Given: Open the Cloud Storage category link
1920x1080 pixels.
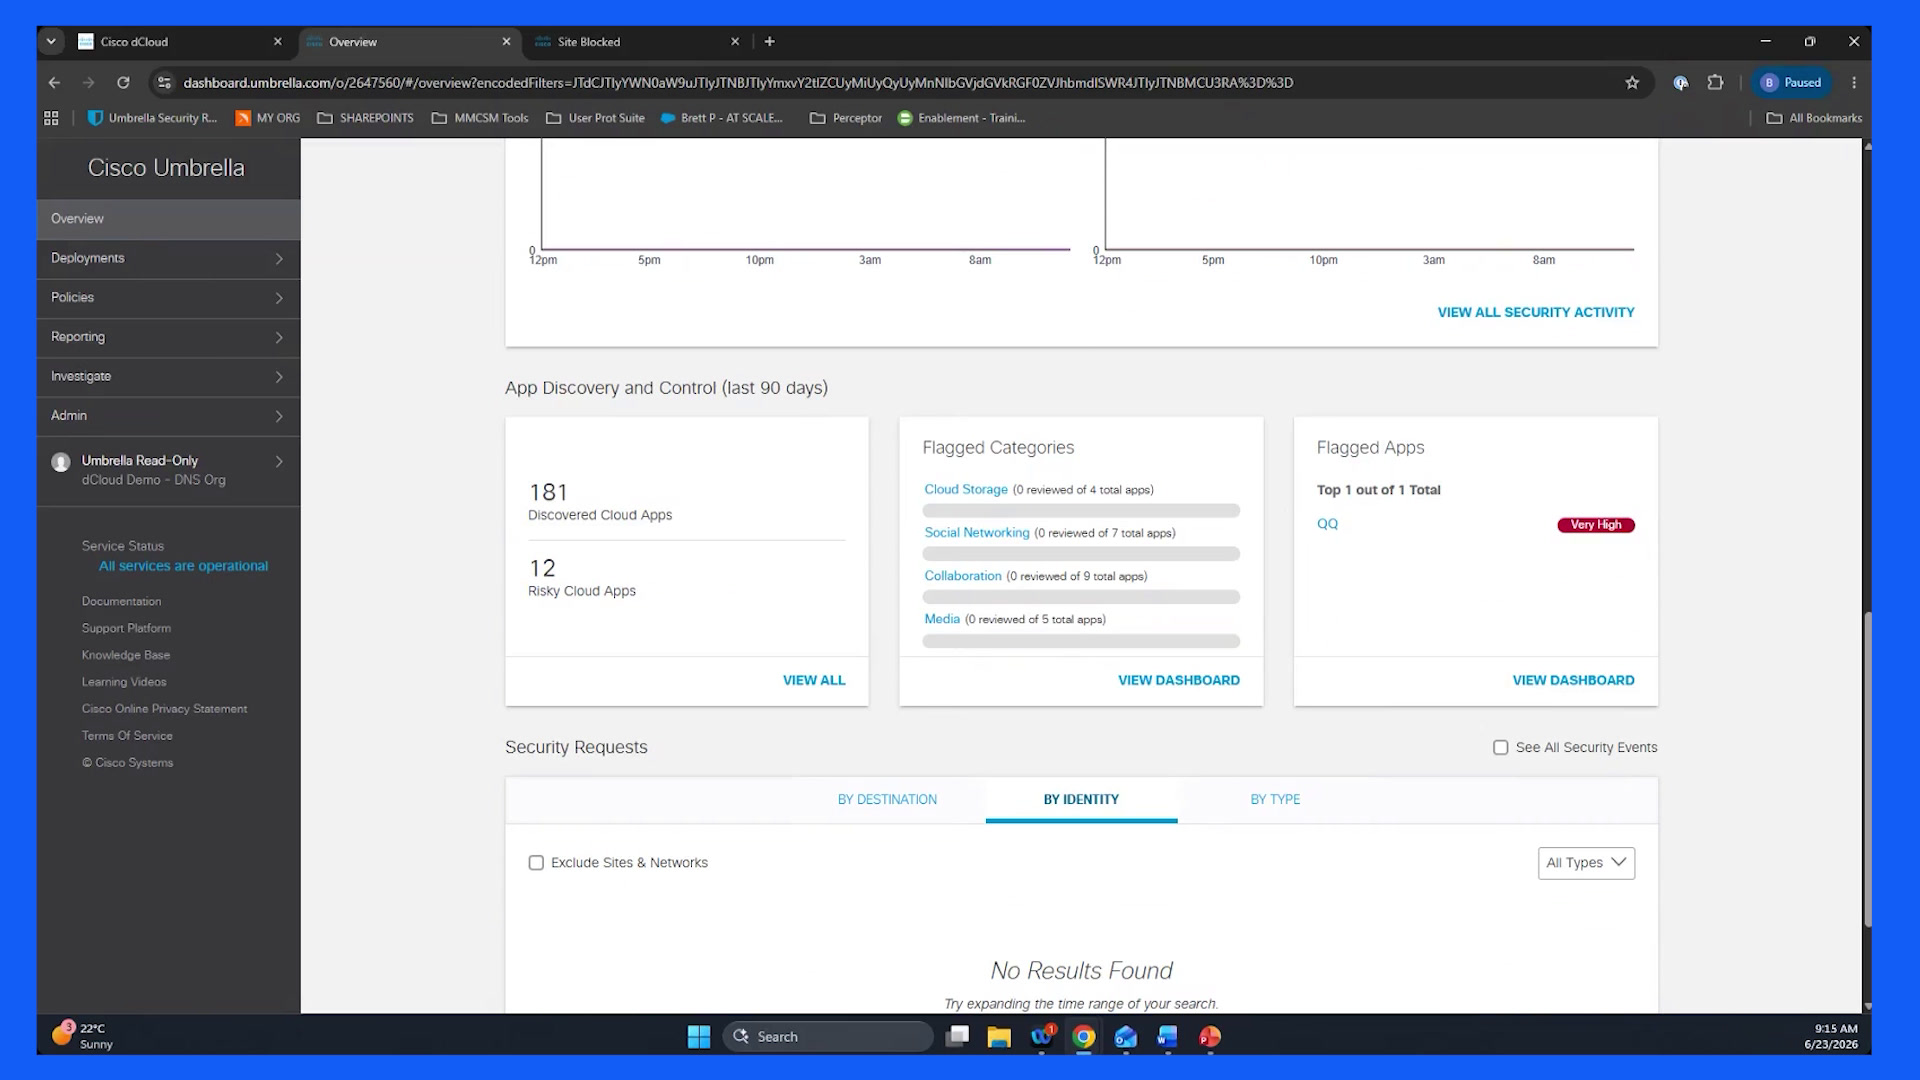Looking at the screenshot, I should [966, 490].
